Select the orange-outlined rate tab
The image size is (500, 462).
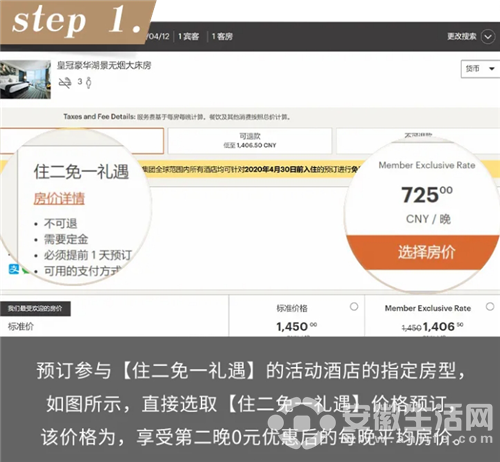click(x=82, y=141)
